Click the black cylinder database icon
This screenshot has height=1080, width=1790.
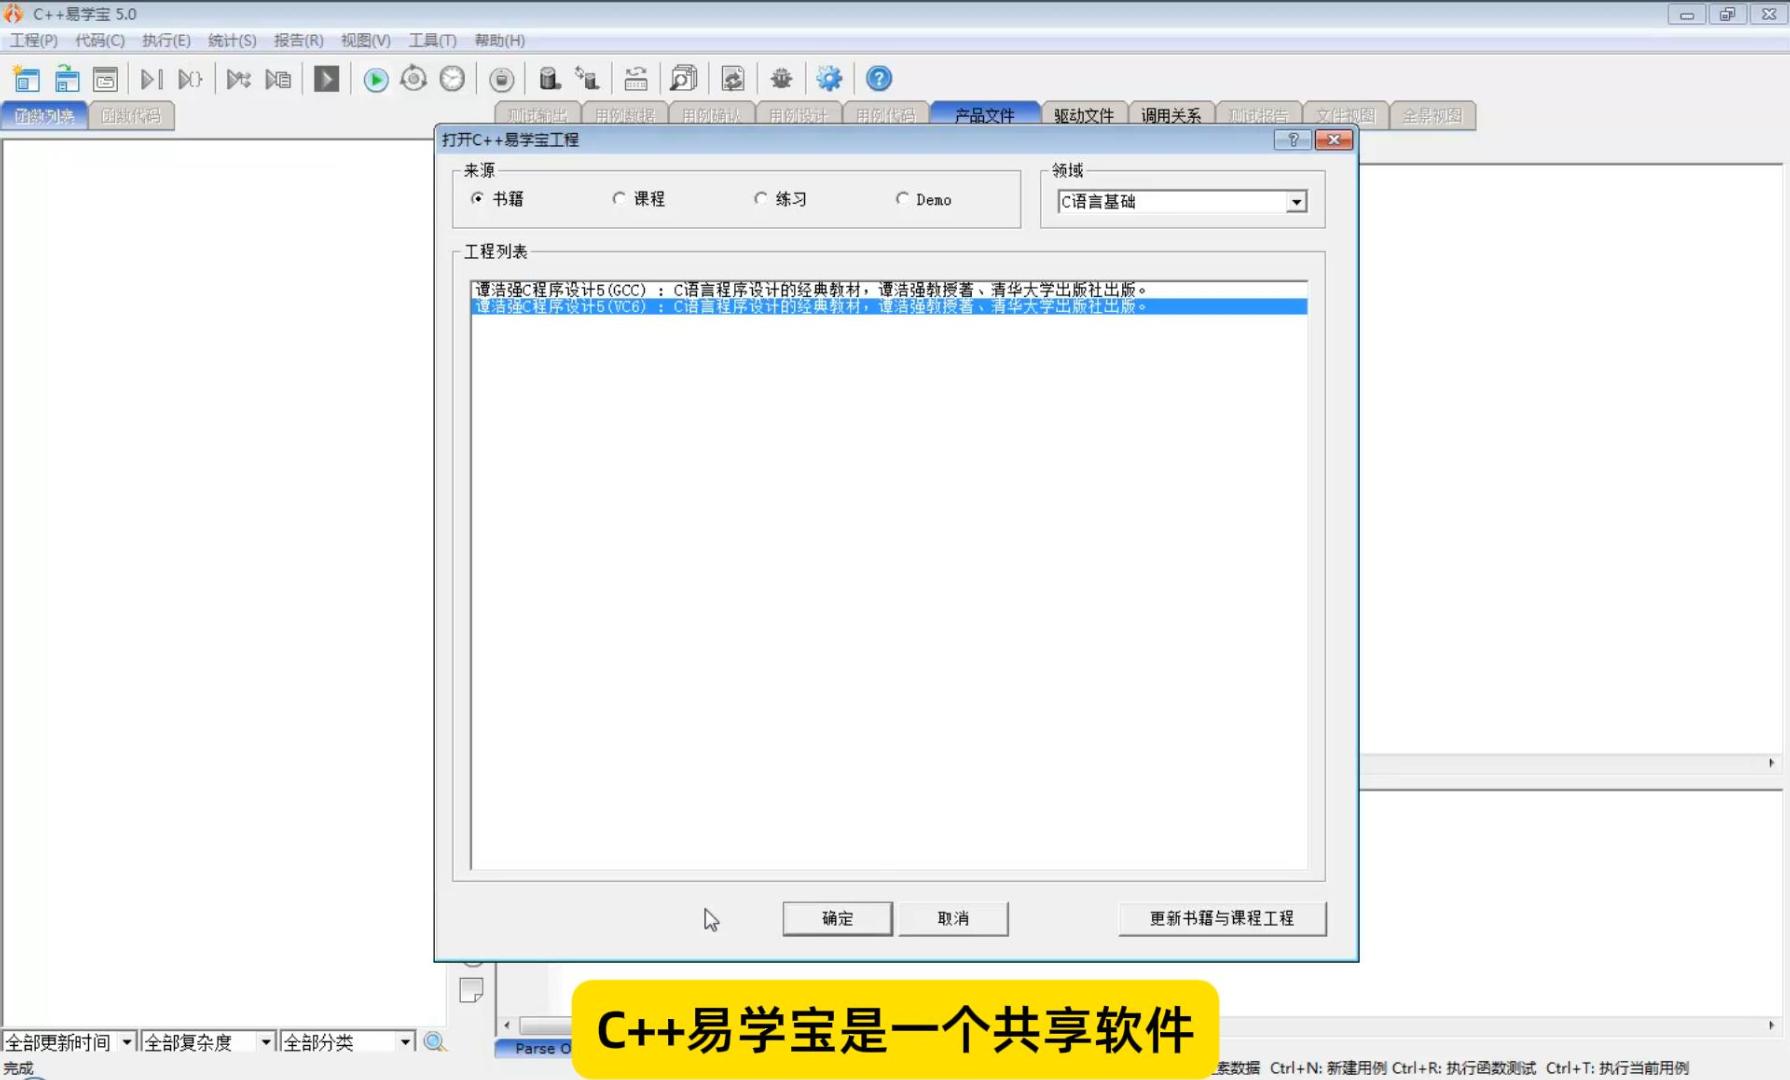(x=548, y=79)
